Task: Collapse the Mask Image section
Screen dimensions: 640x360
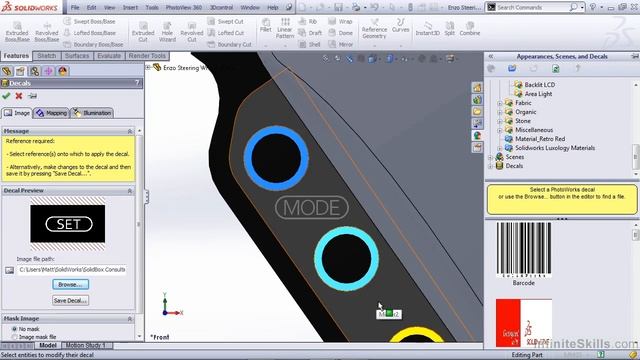Action: [130, 318]
